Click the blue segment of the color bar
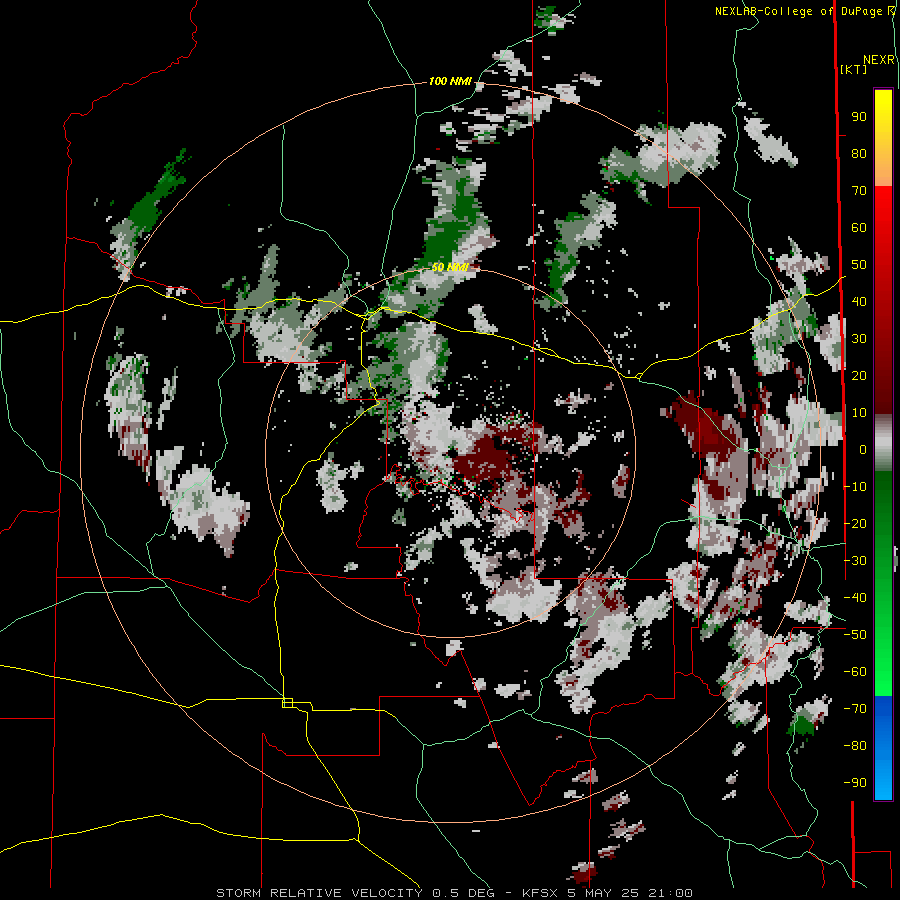900x900 pixels. coord(883,747)
